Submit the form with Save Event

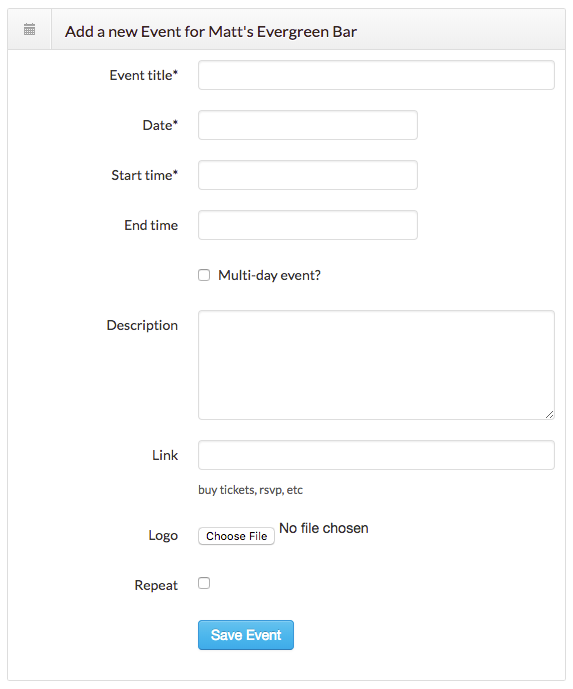tap(246, 635)
